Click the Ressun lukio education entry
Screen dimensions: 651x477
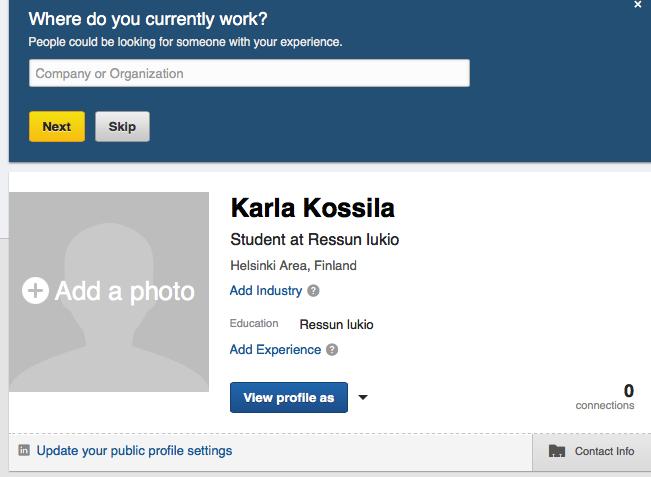click(x=336, y=324)
